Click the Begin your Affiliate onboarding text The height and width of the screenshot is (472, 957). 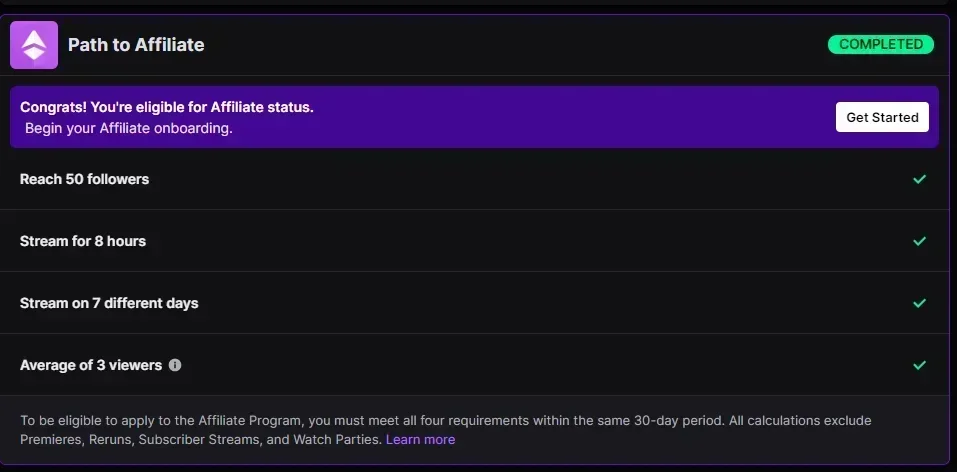(129, 129)
